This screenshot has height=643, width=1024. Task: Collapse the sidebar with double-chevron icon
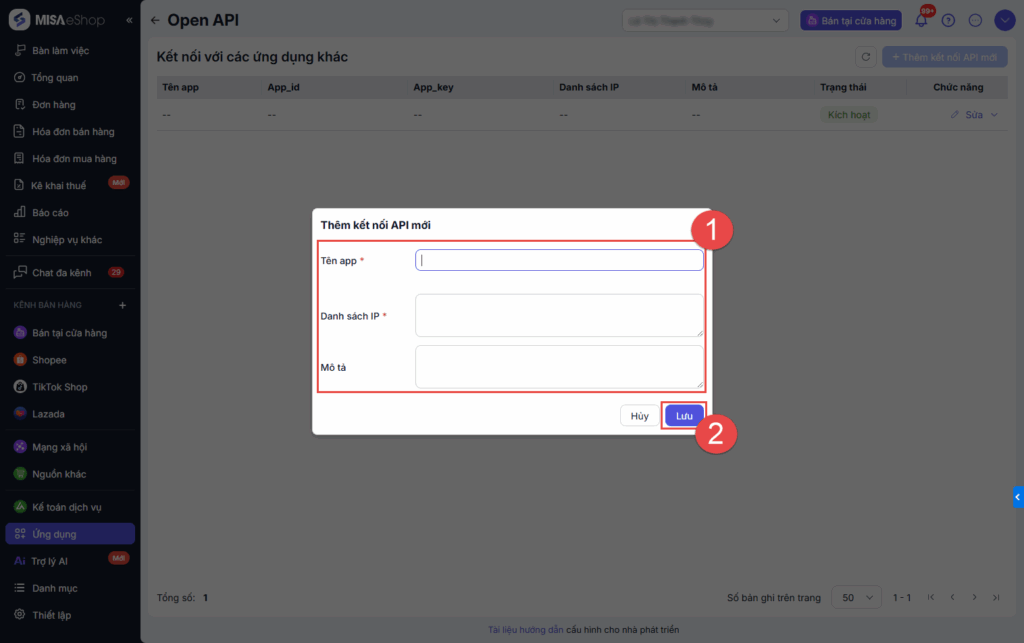click(129, 20)
